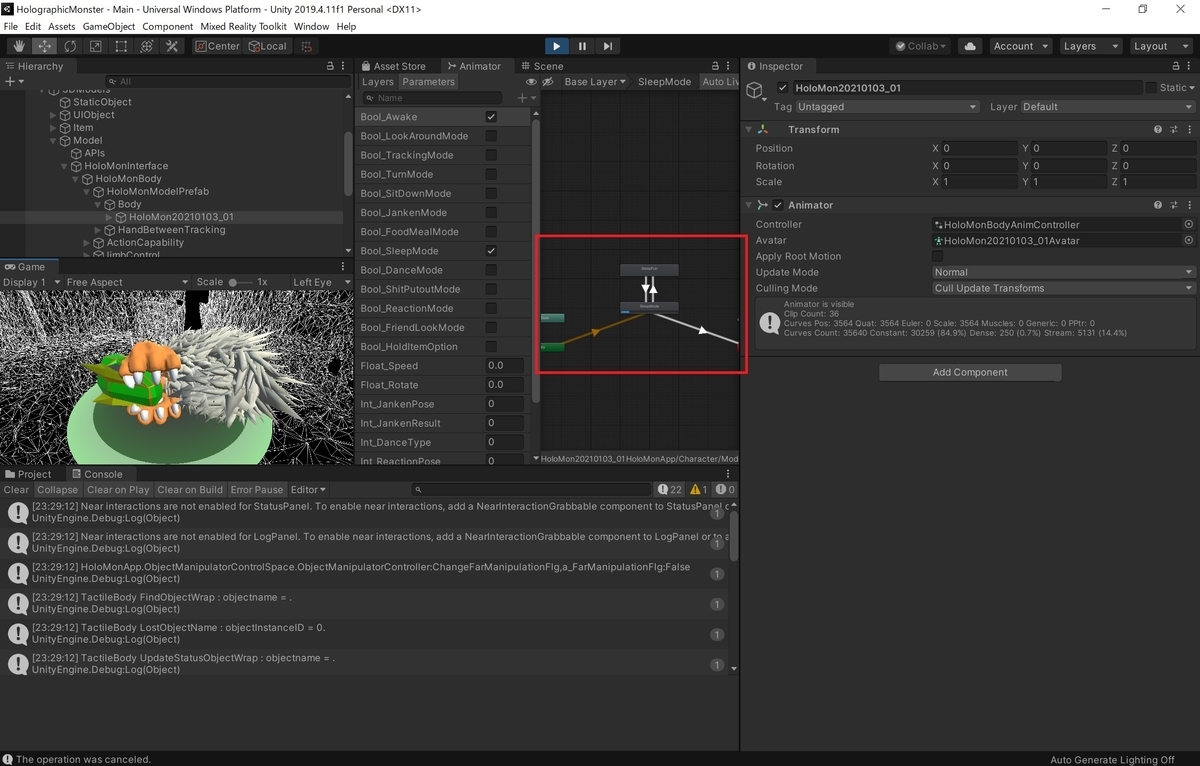
Task: Enable the Bool_SitDownMode parameter
Action: 491,194
